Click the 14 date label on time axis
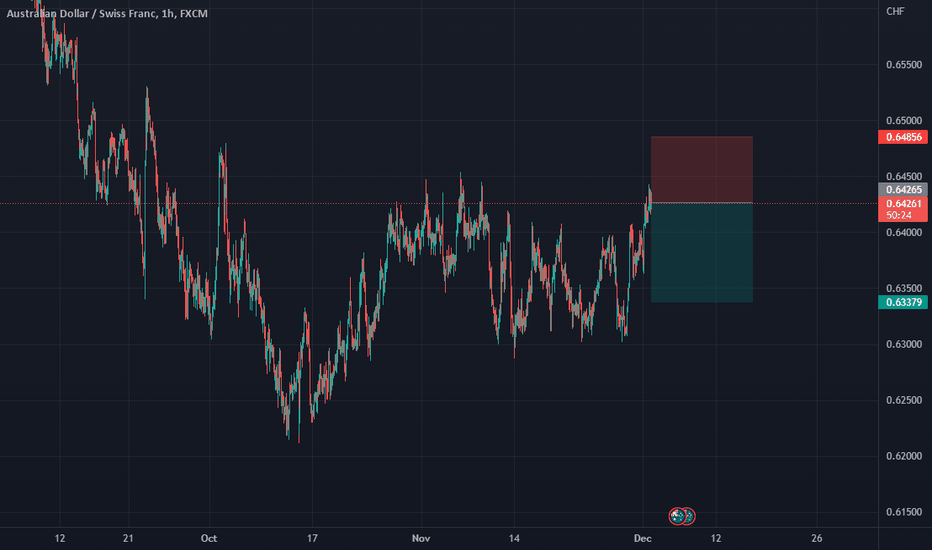Viewport: 932px width, 550px height. click(x=514, y=538)
